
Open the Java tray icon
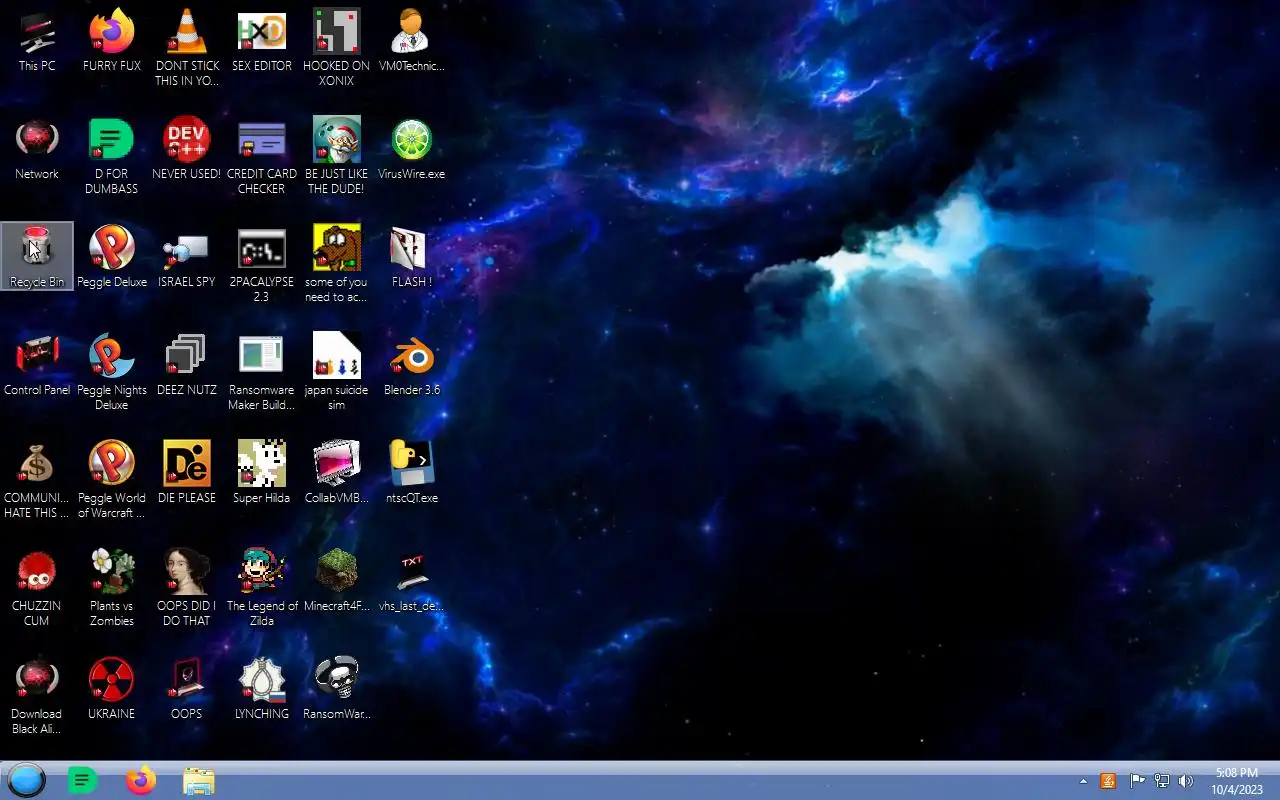point(1108,781)
